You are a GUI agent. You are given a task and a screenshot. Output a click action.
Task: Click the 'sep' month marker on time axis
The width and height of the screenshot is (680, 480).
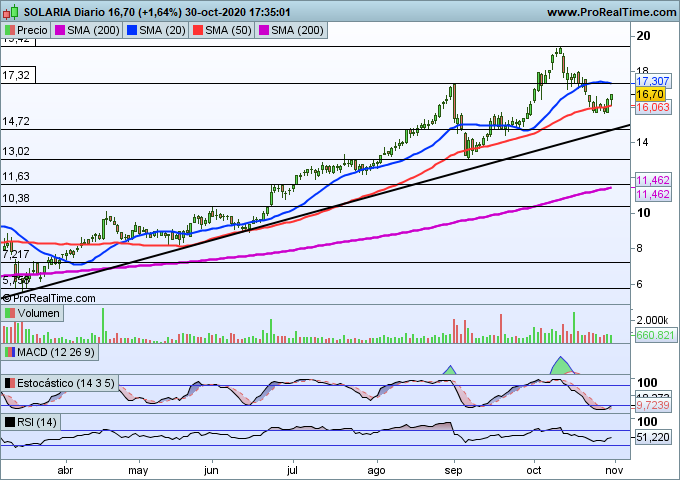[x=453, y=467]
